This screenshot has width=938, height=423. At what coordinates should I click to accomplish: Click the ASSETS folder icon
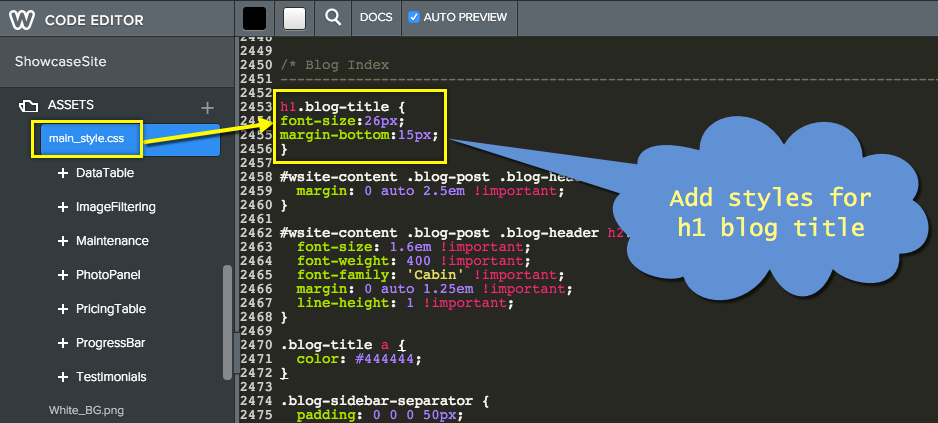point(28,105)
